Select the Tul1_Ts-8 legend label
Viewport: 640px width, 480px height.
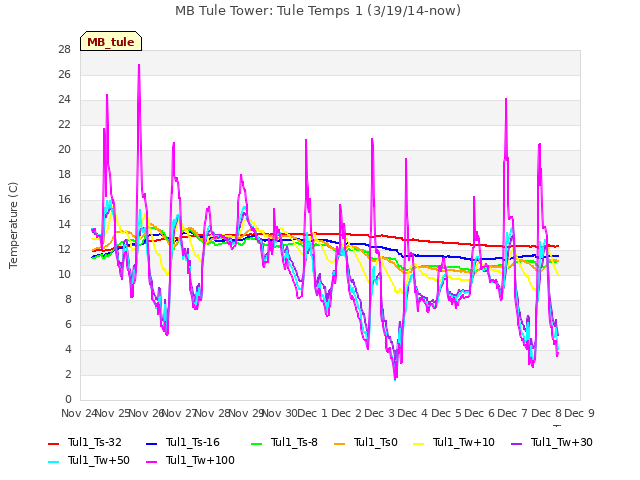point(294,442)
